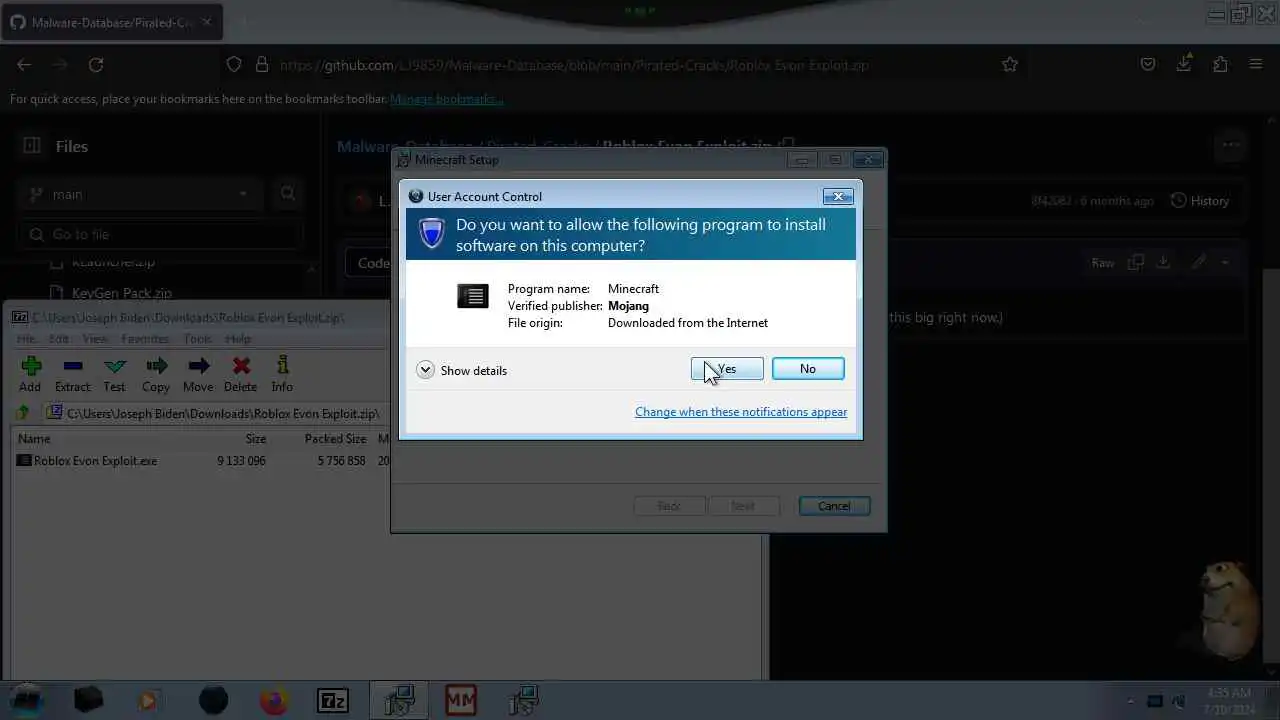
Task: Download raw file icon on GitHub
Action: (1163, 263)
